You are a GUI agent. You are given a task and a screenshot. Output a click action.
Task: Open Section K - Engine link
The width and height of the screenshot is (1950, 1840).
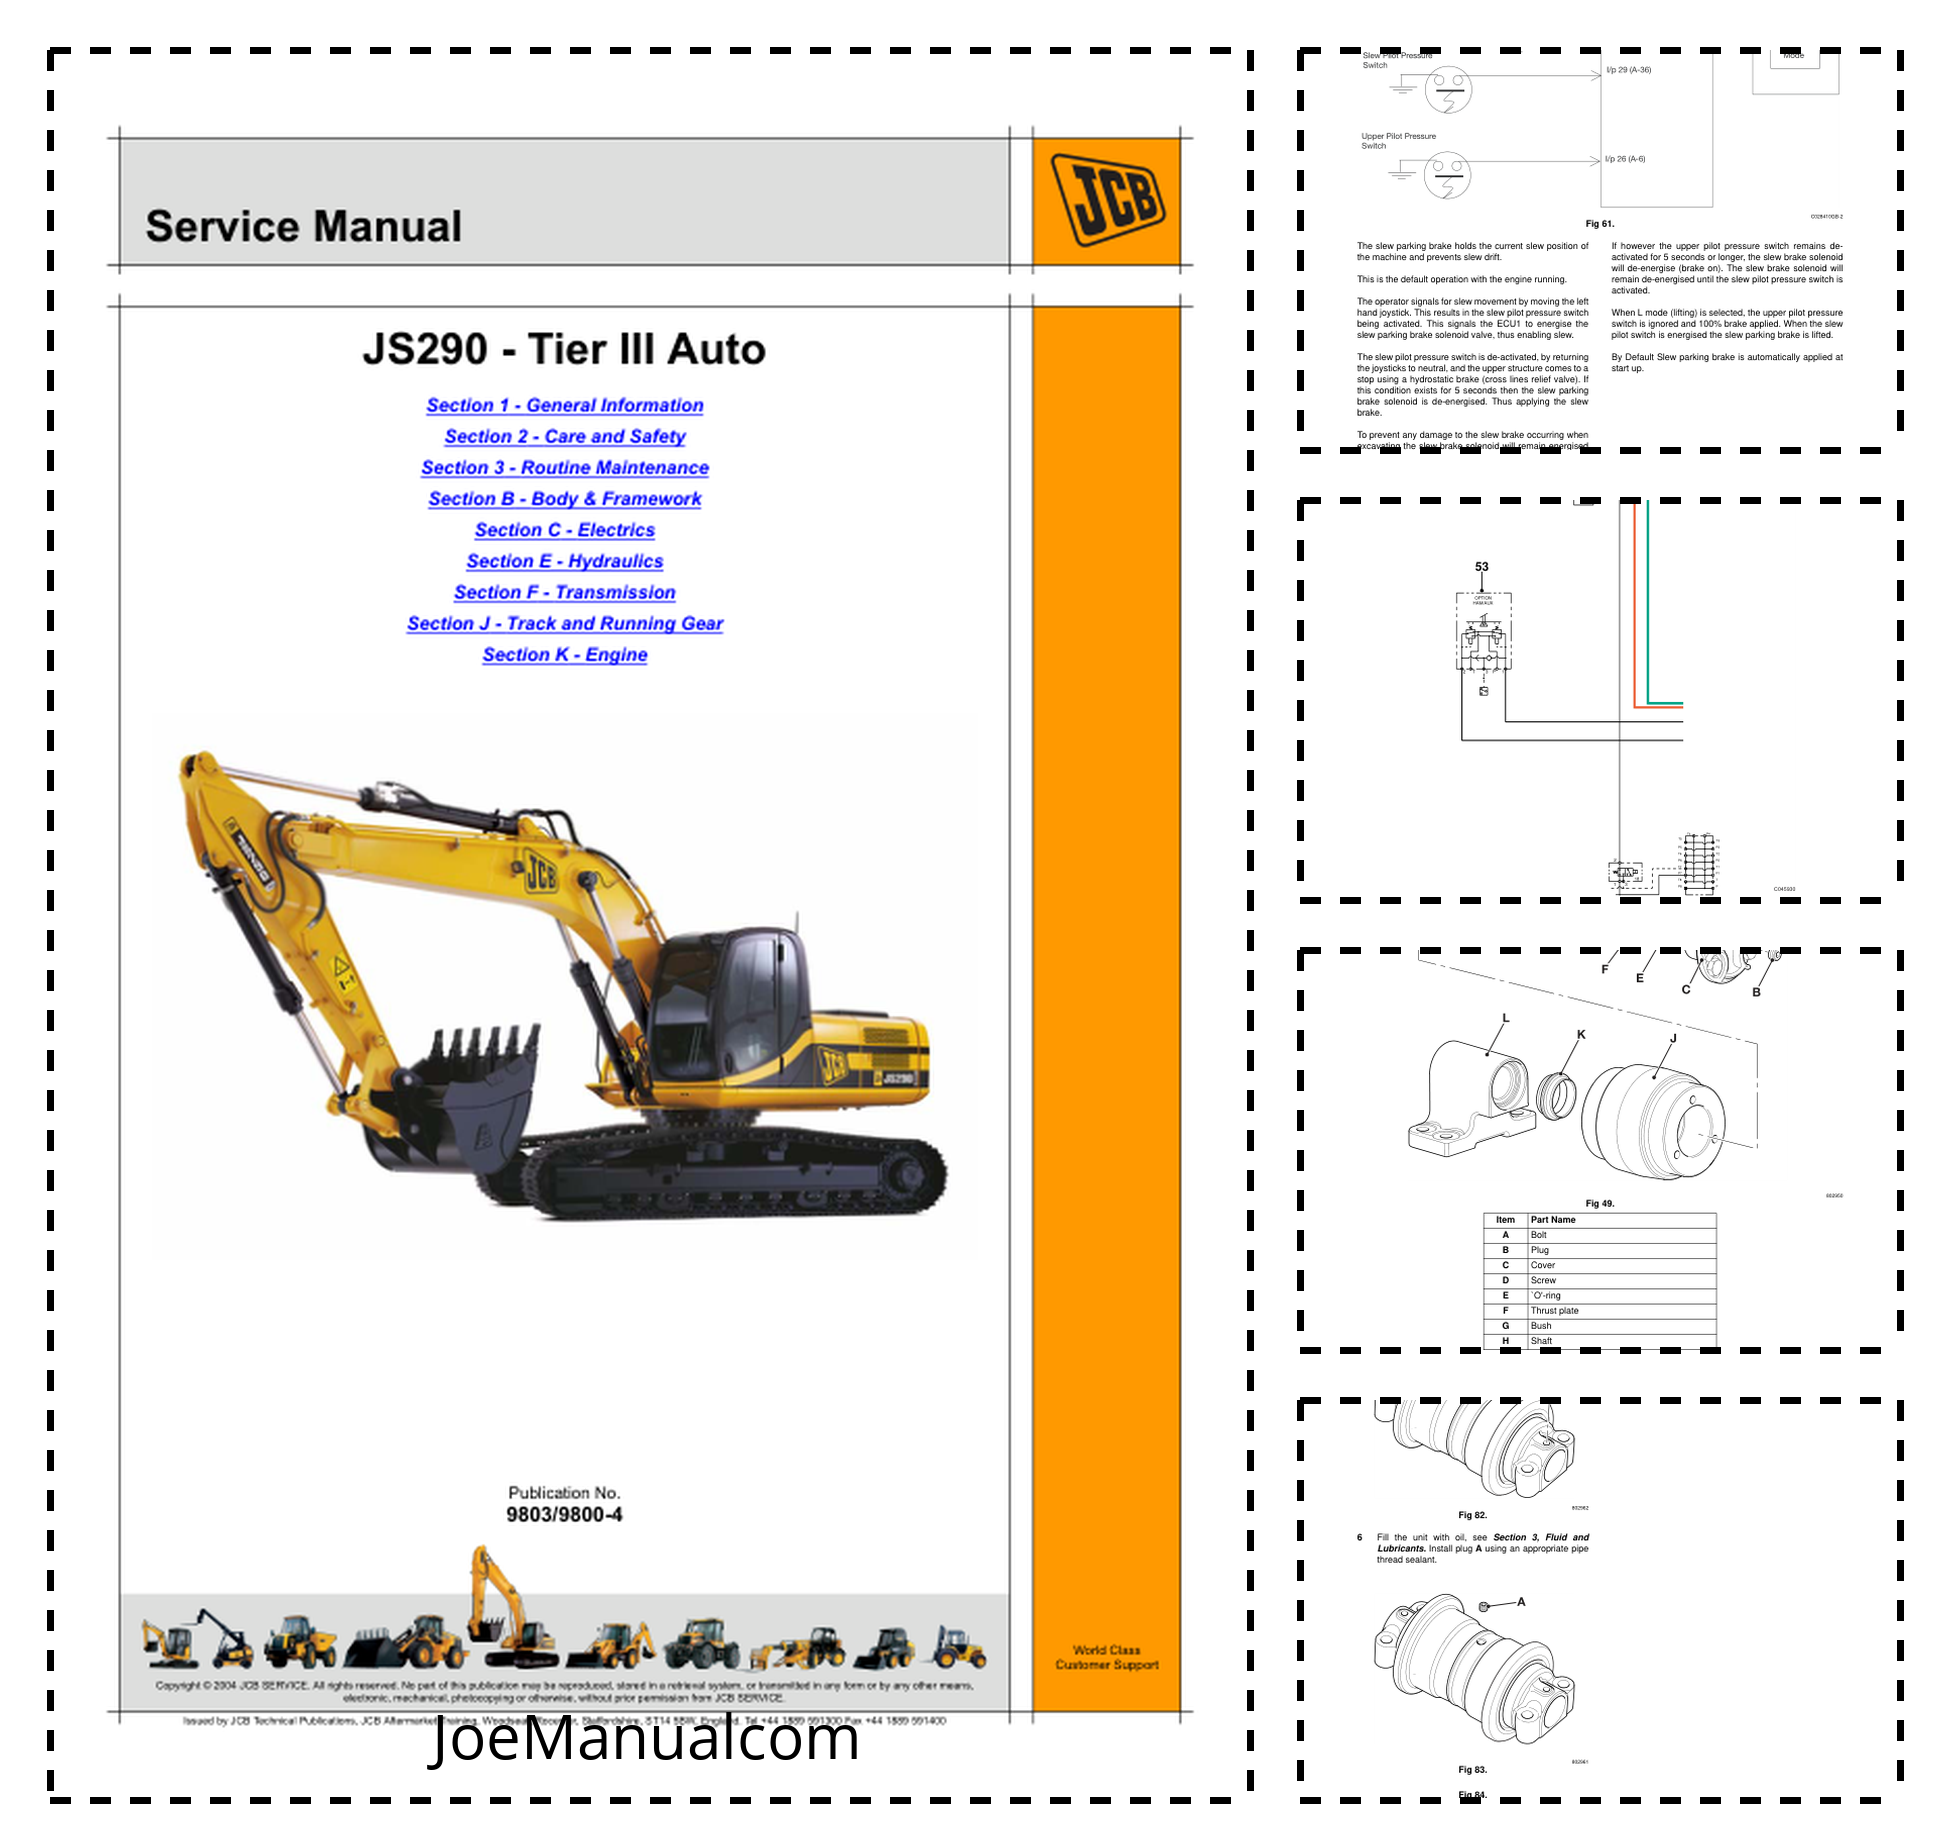point(564,654)
